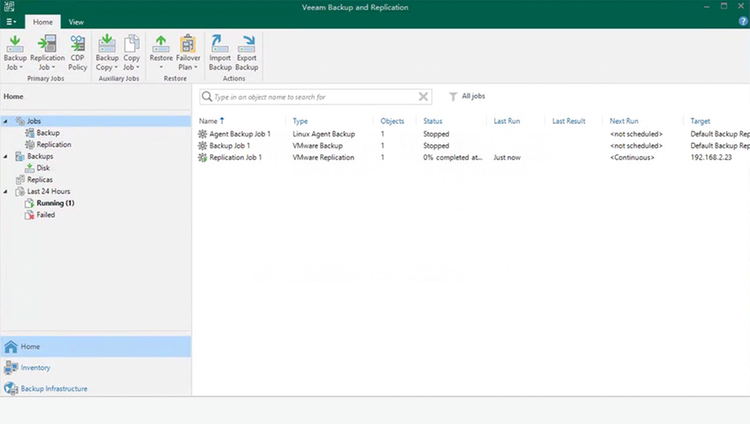Click the object name search field
This screenshot has width=750, height=424.
pyautogui.click(x=314, y=97)
